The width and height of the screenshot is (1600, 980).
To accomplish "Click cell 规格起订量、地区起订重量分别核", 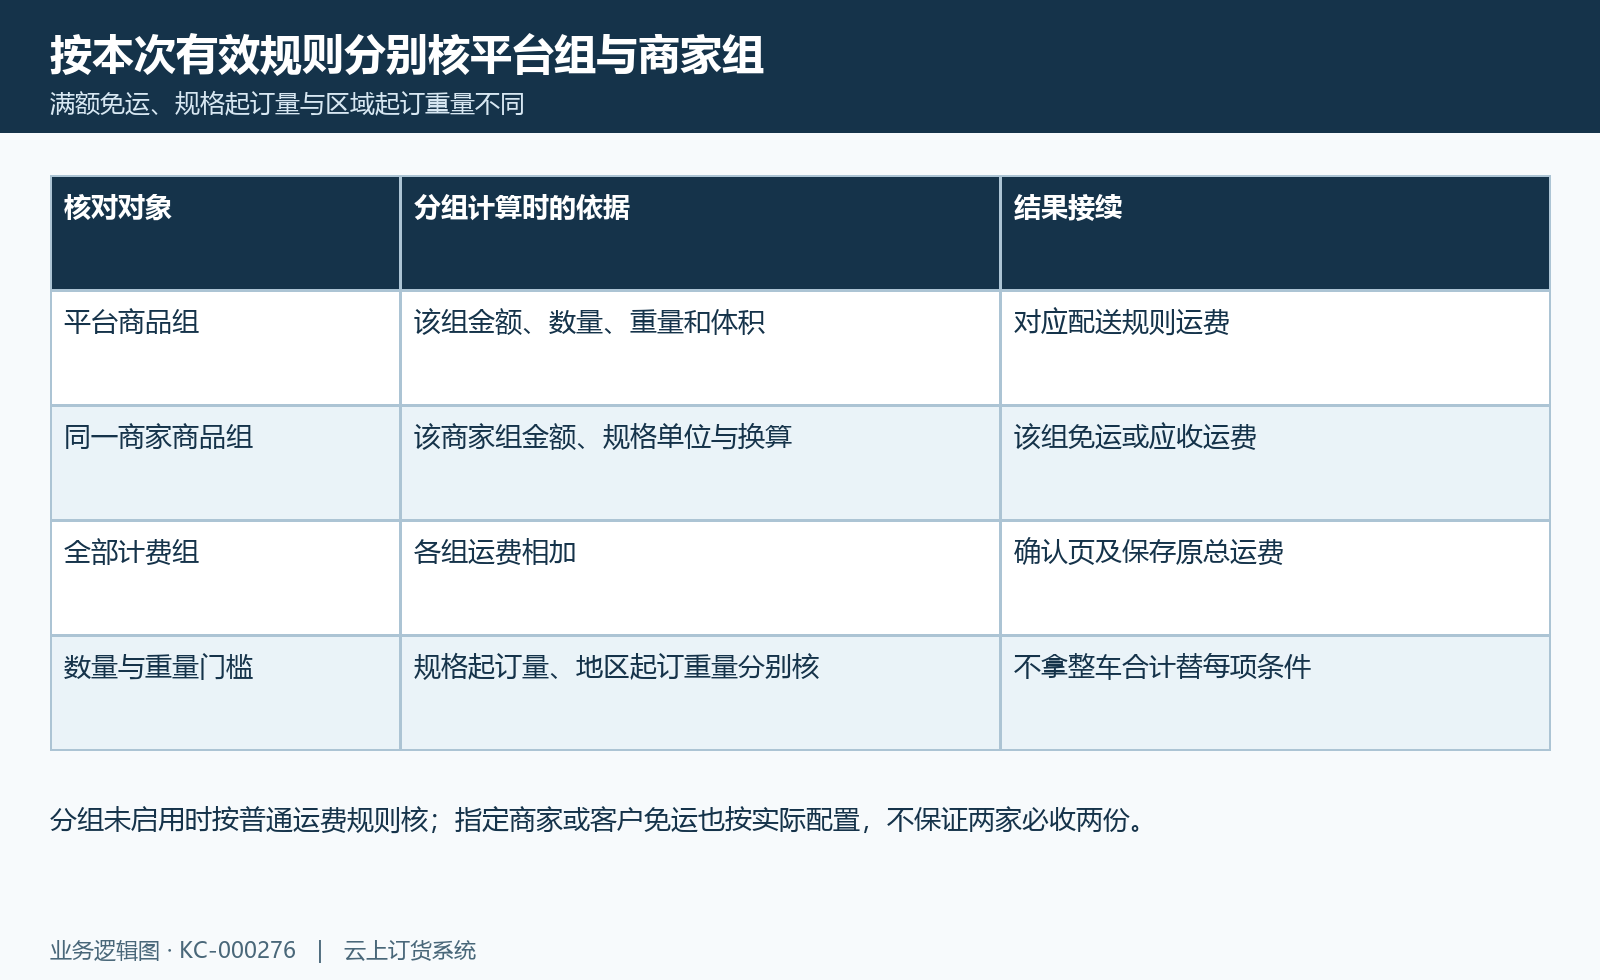I will coord(700,693).
